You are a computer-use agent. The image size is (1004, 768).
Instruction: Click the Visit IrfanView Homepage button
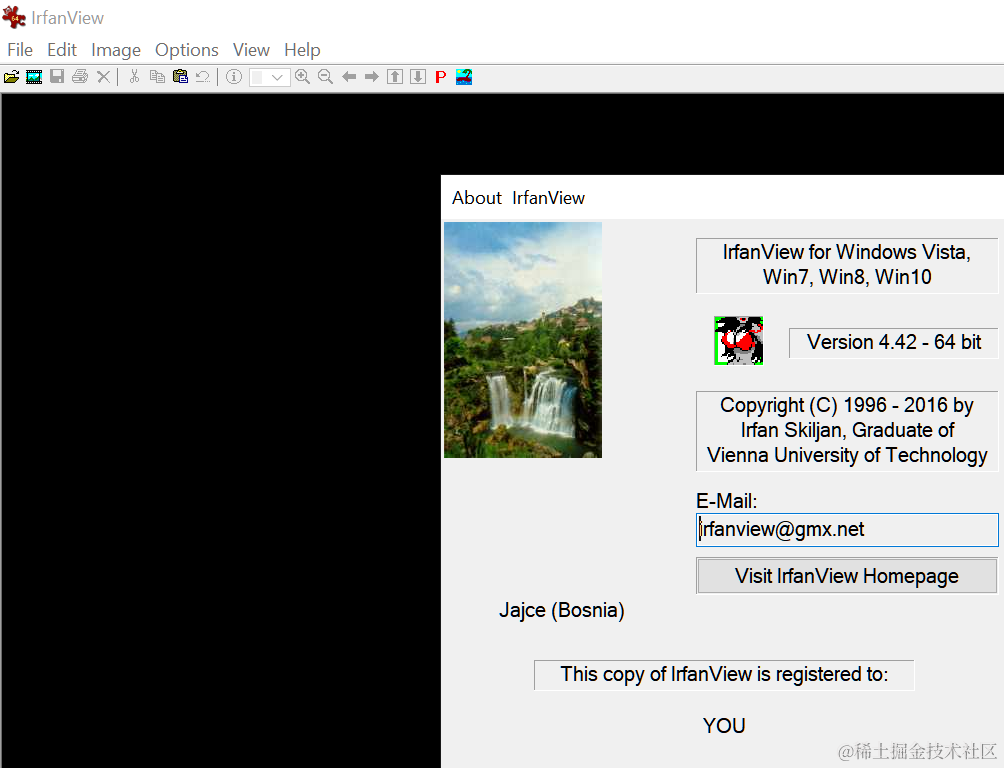coord(846,576)
